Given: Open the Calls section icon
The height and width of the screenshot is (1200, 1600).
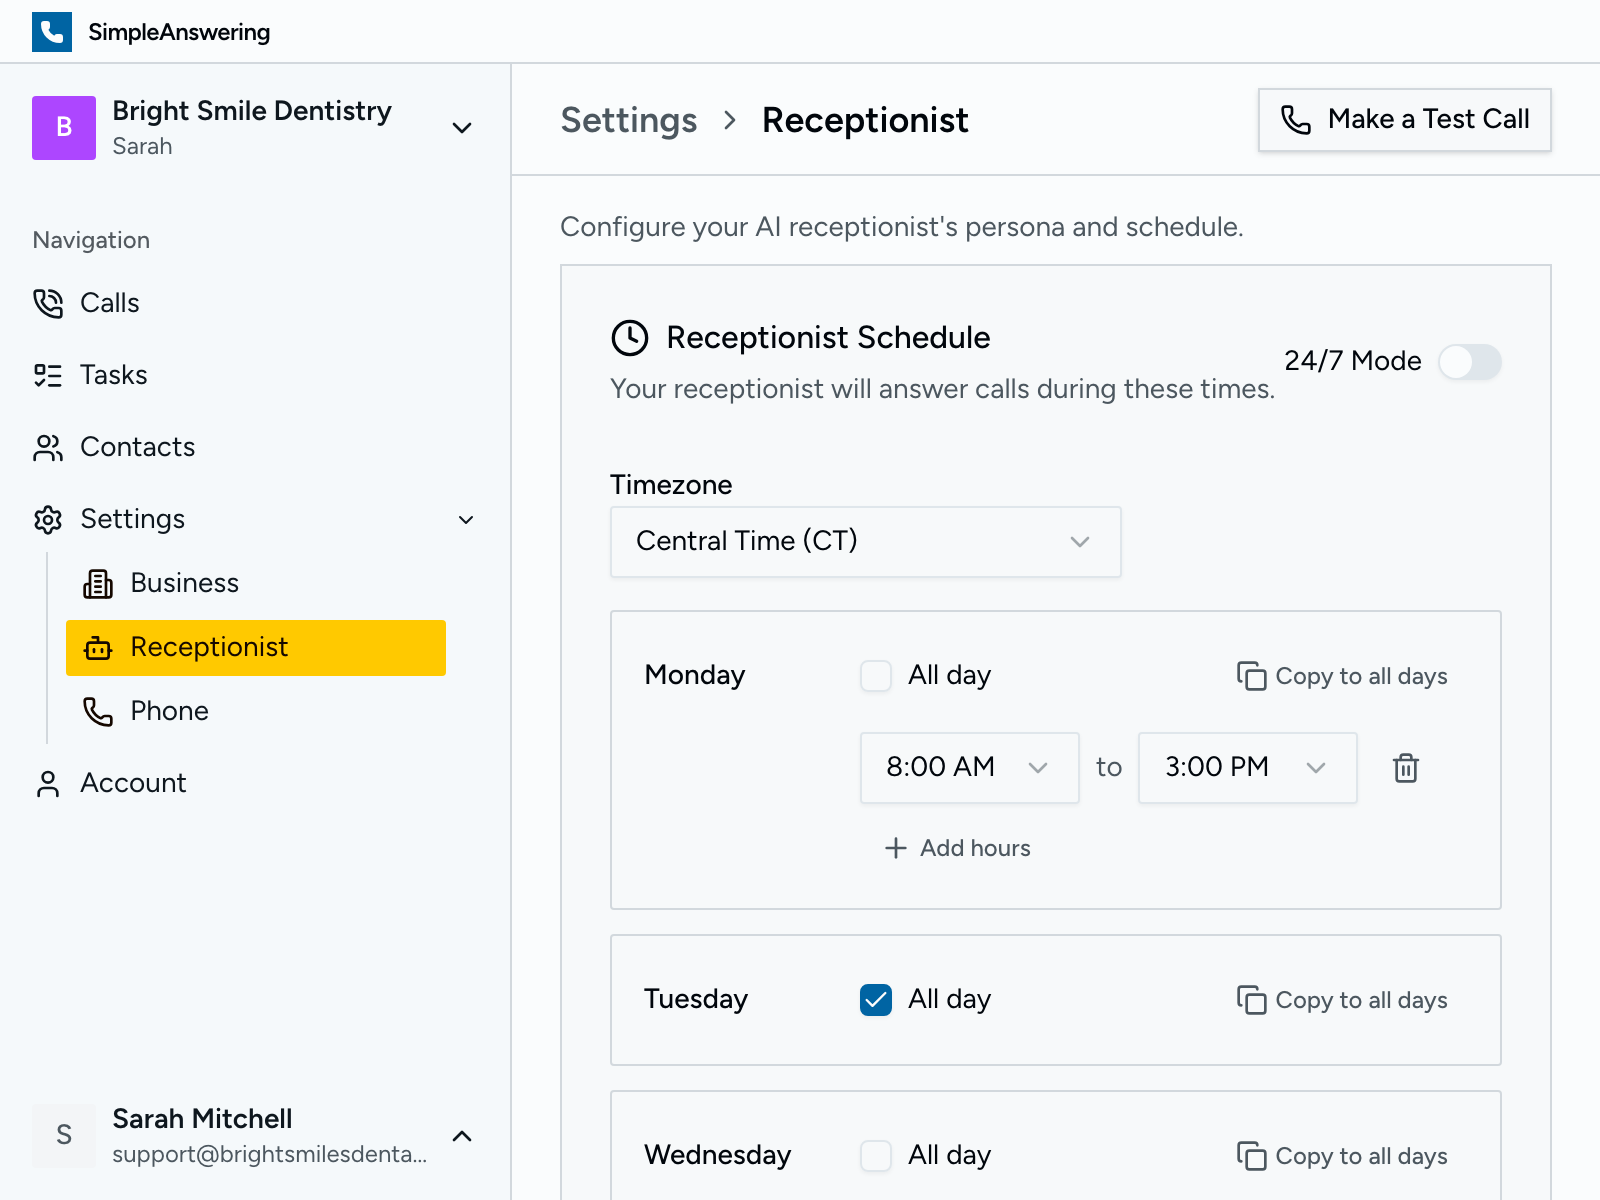Looking at the screenshot, I should click(x=47, y=303).
